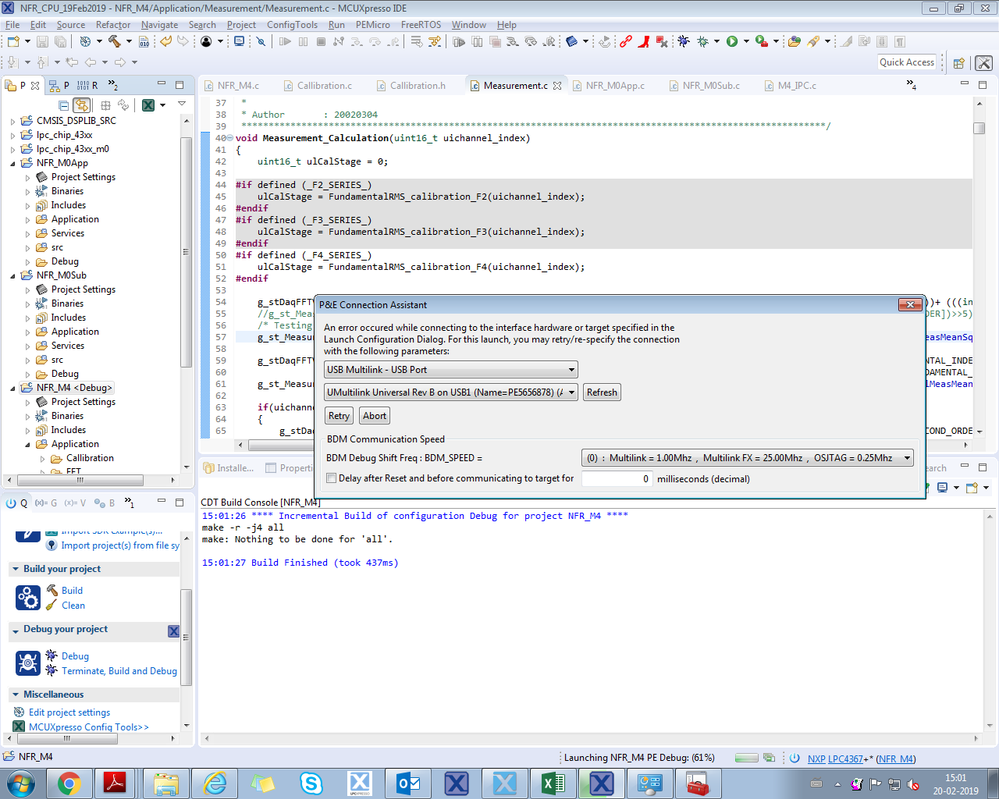This screenshot has height=799, width=999.
Task: Expand the CMSIS_DSPLIB_SRC project node
Action: (13, 121)
